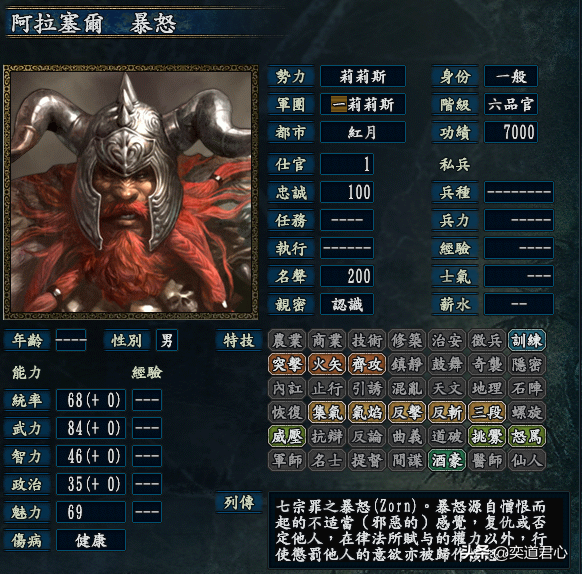Screen dimensions: 582x574
Task: Click the 火矢 skill badge
Action: (327, 365)
